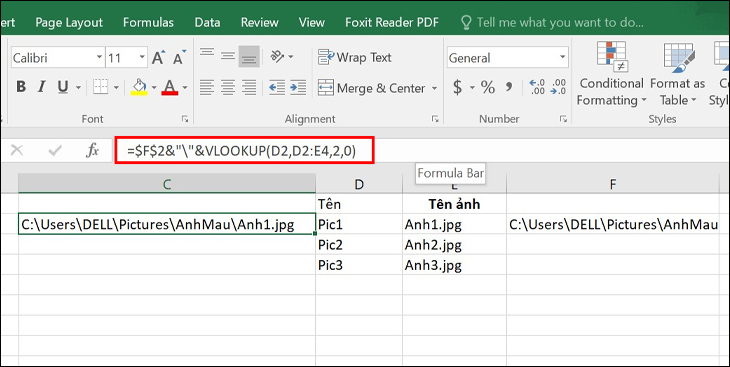Select cell containing Anh1.jpg full path in column C

(167, 224)
